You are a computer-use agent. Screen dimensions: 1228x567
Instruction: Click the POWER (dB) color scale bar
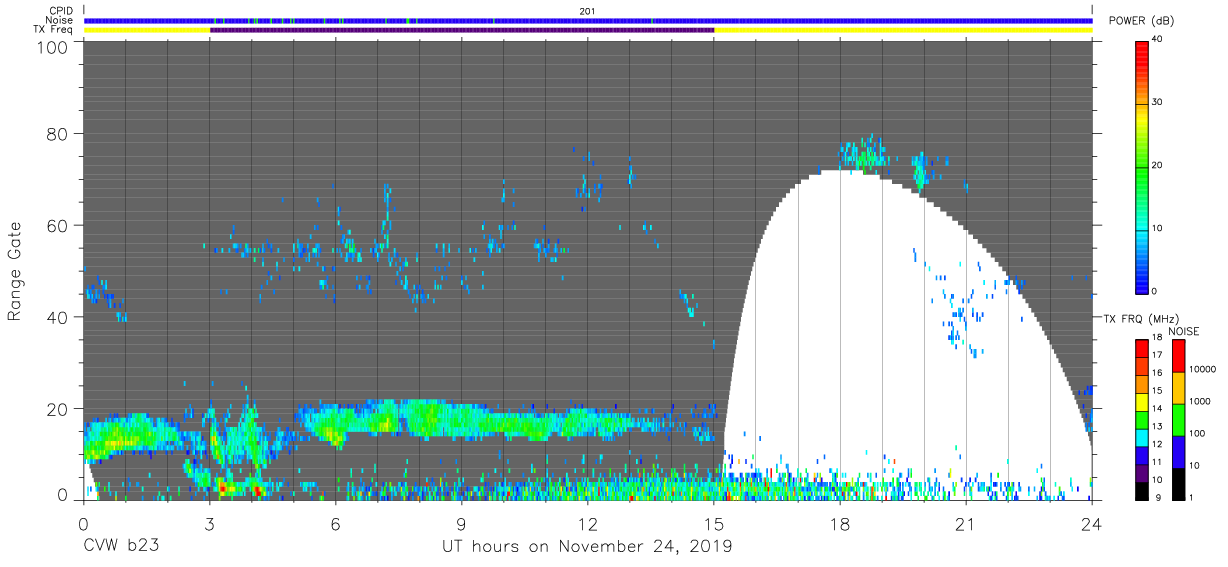coord(1142,166)
